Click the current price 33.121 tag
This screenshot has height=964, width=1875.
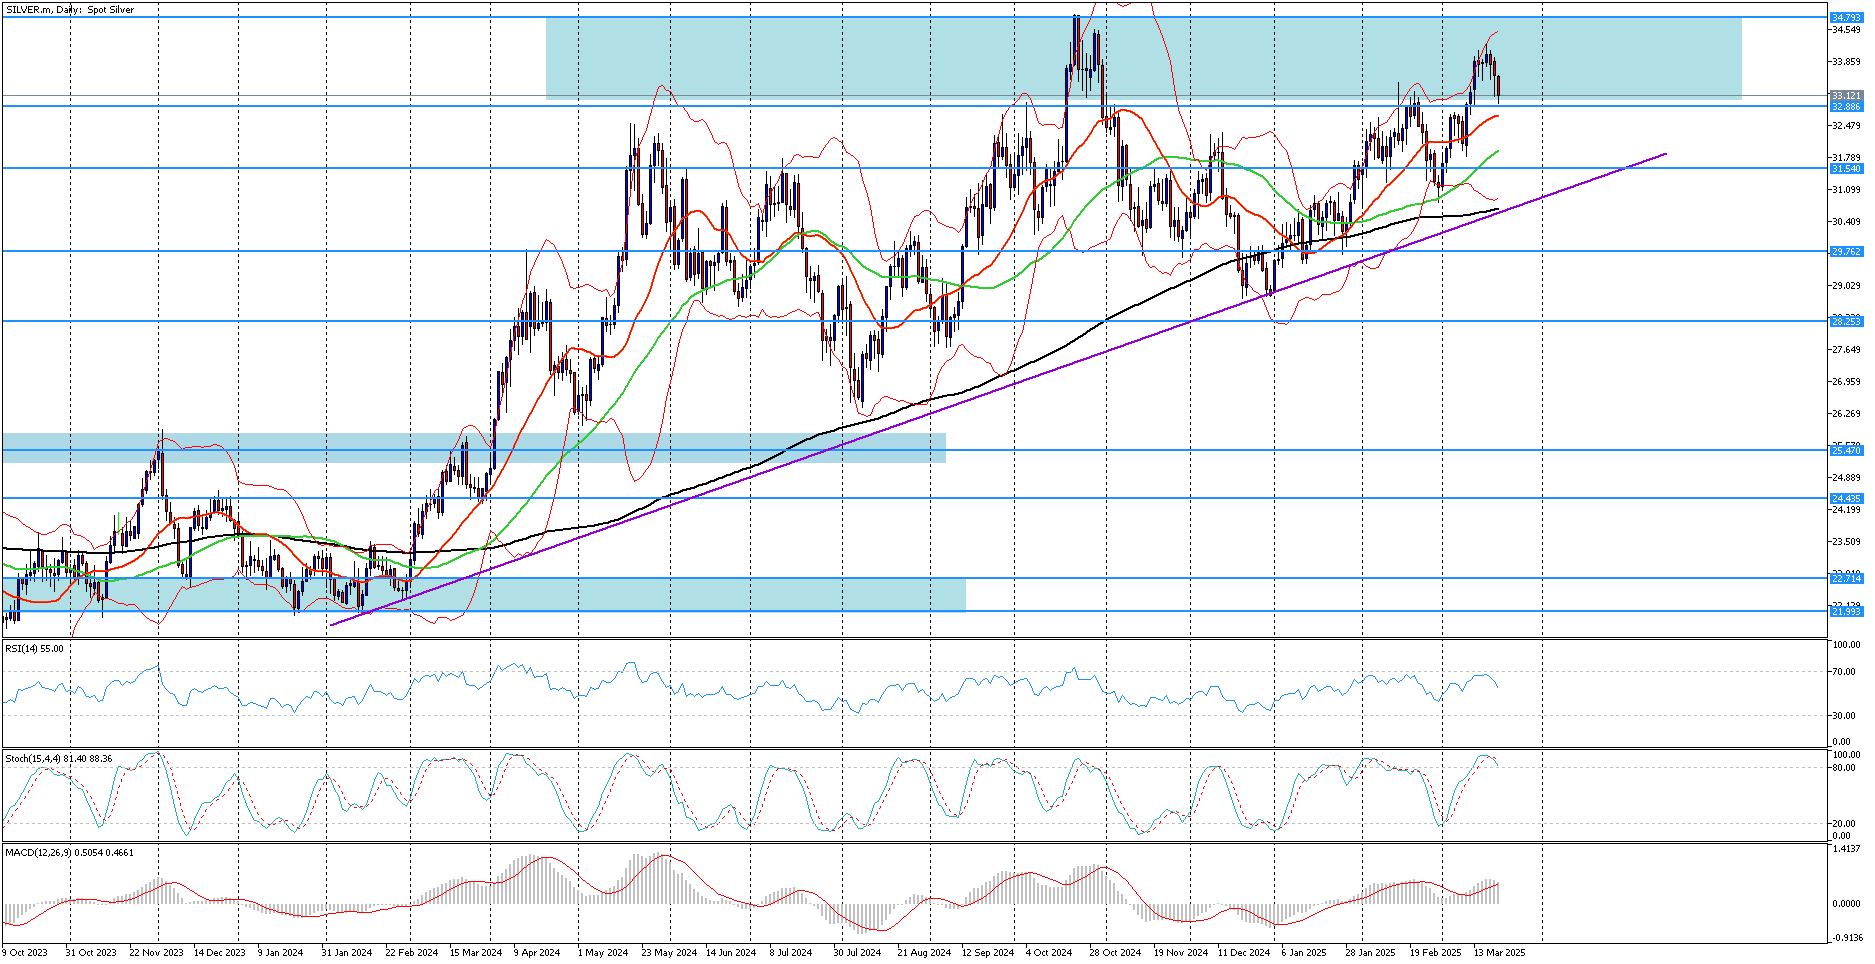click(1846, 96)
